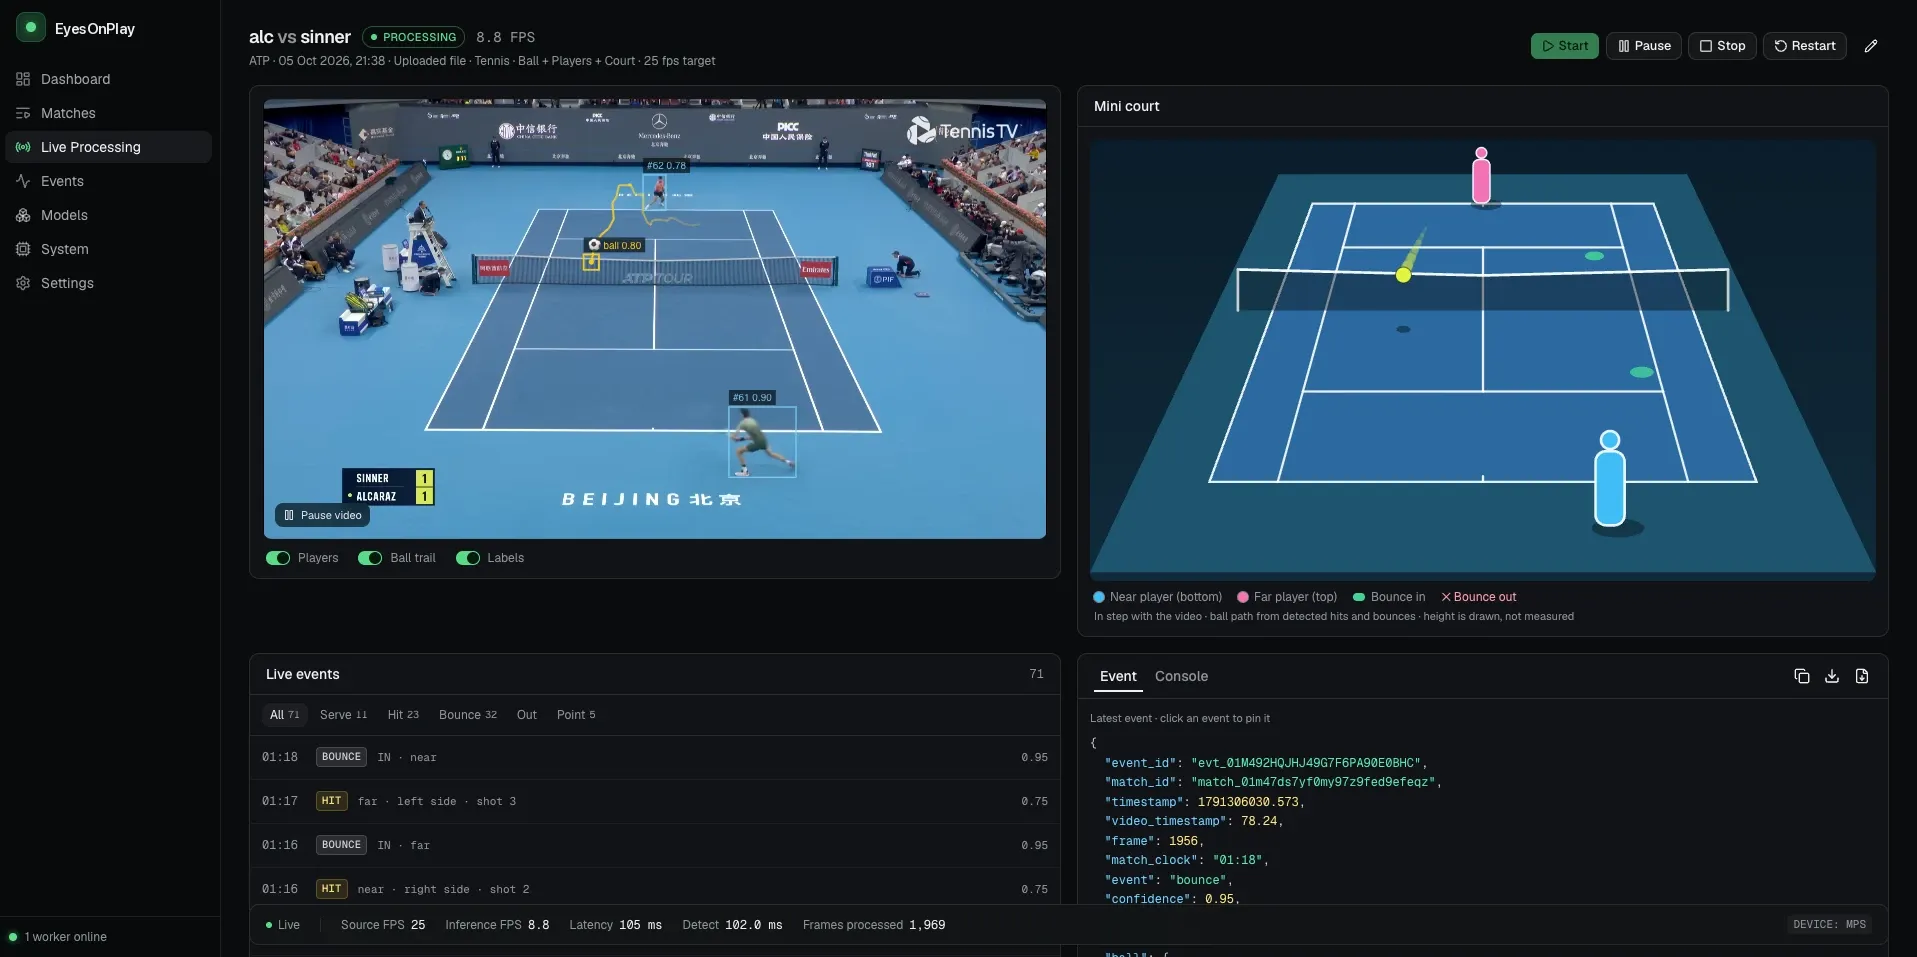Switch to the Console tab
Image resolution: width=1917 pixels, height=957 pixels.
pyautogui.click(x=1181, y=676)
